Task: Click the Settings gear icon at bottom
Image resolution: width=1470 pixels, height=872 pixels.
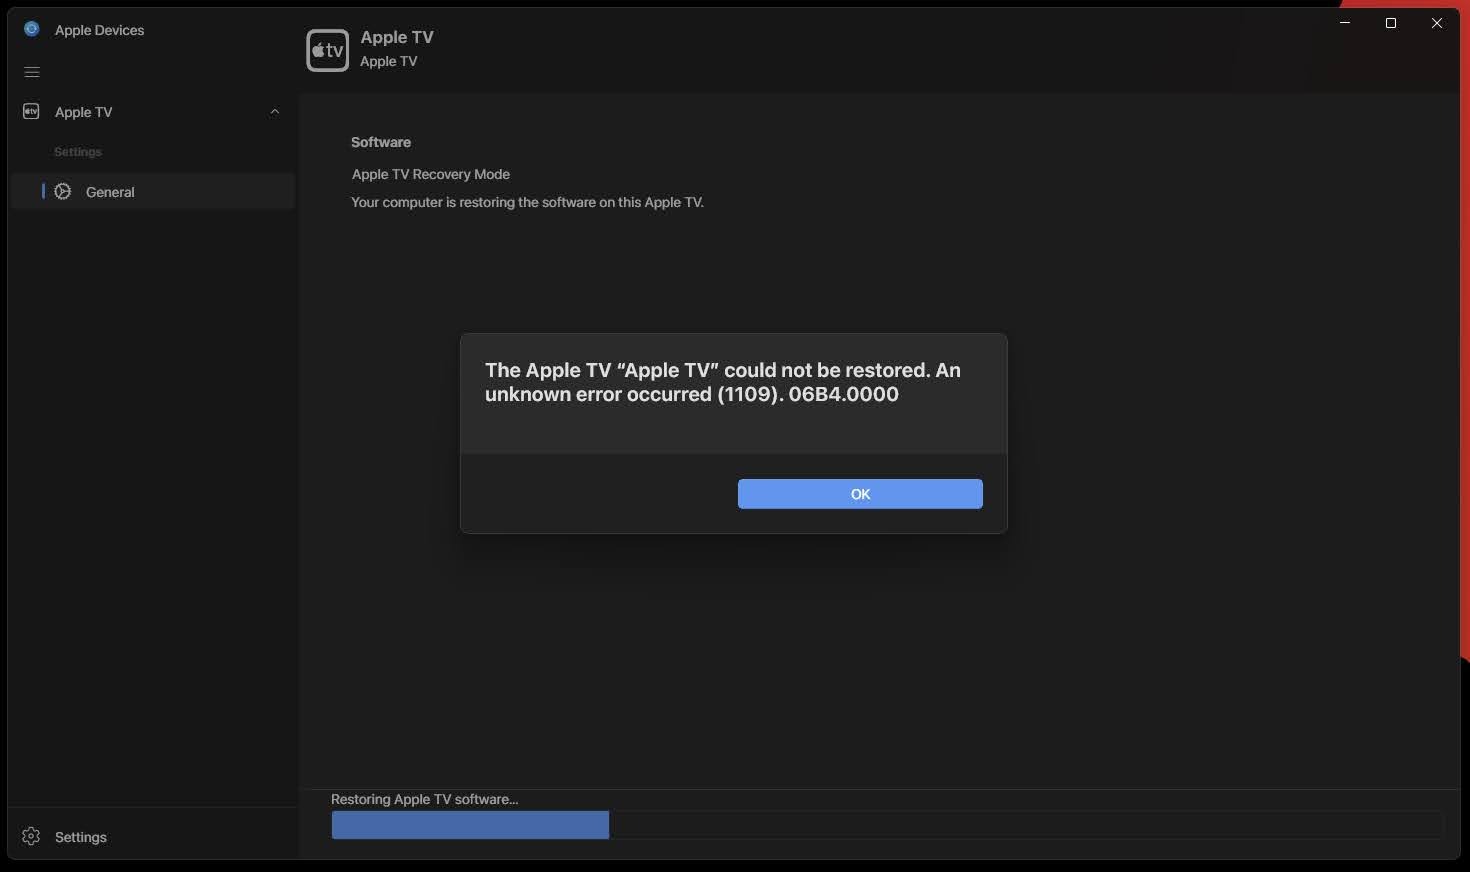Action: tap(31, 836)
